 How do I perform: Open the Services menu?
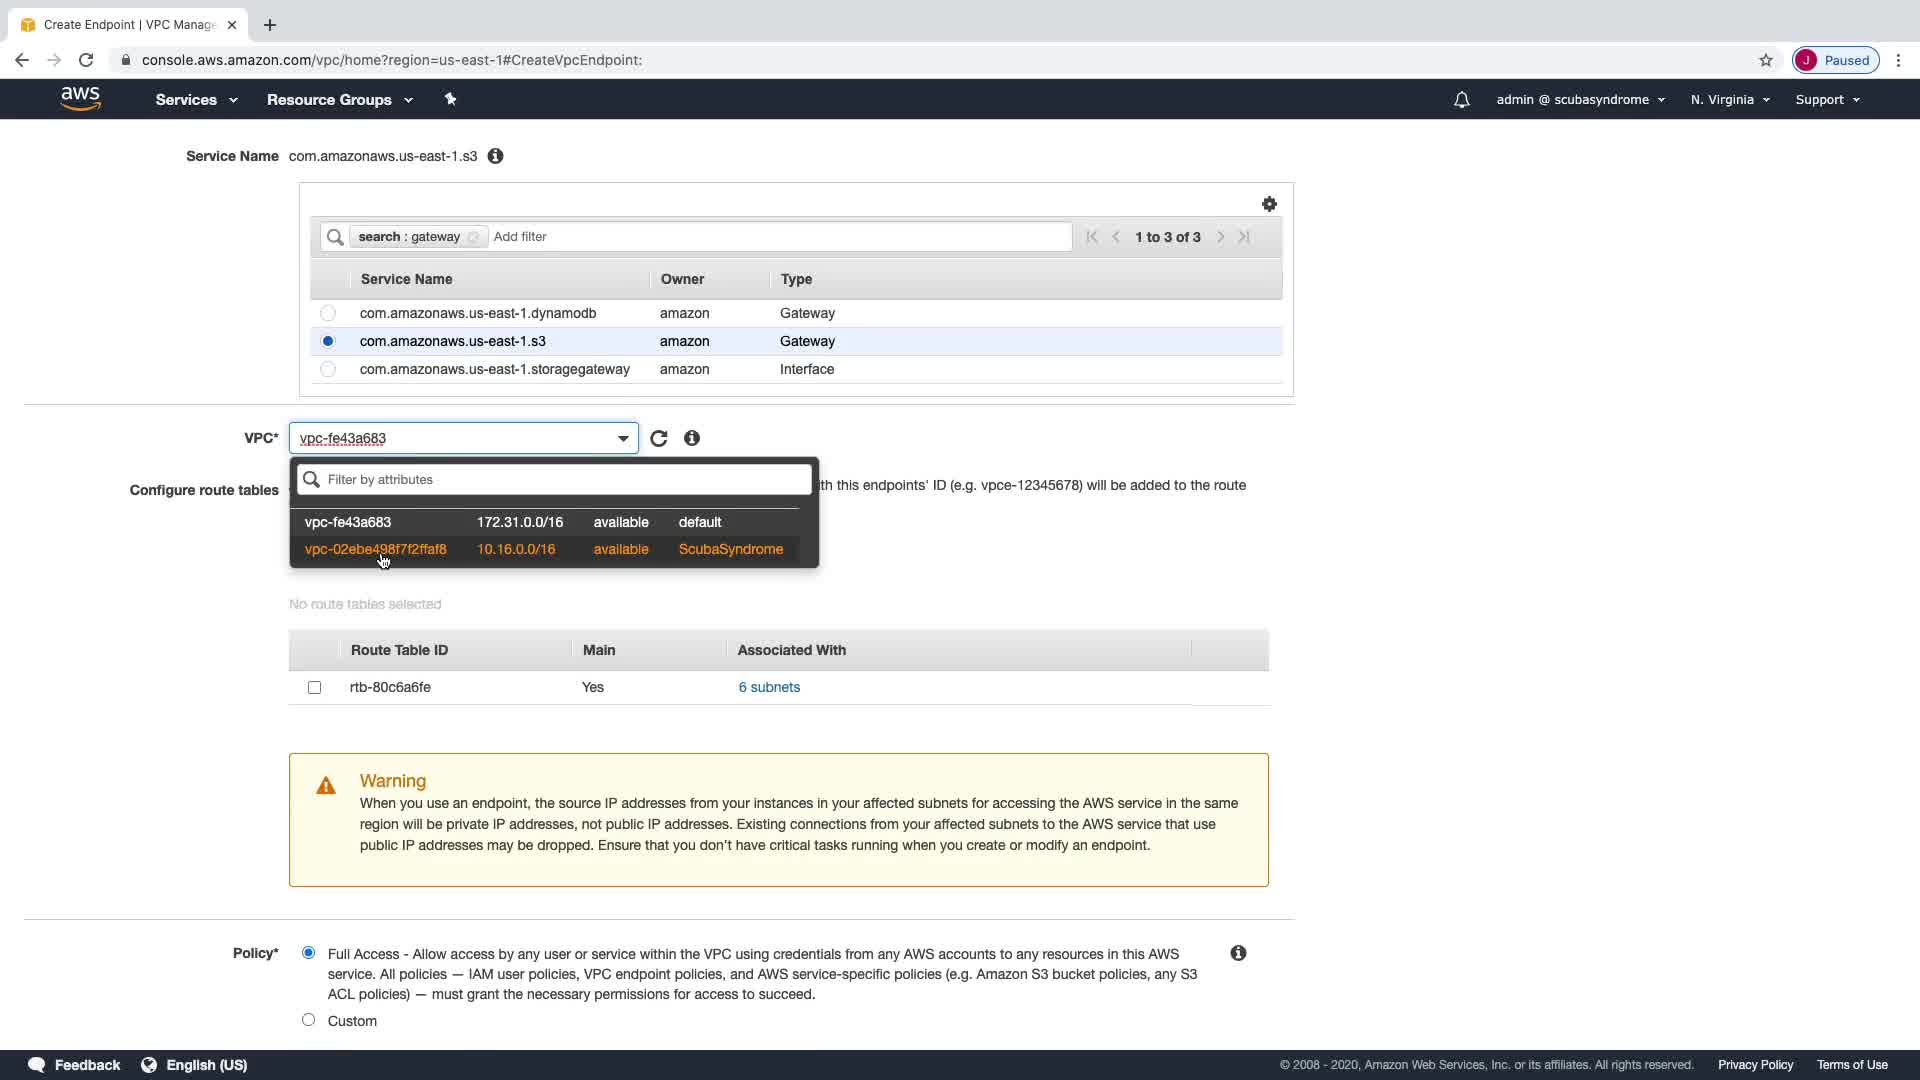[196, 100]
